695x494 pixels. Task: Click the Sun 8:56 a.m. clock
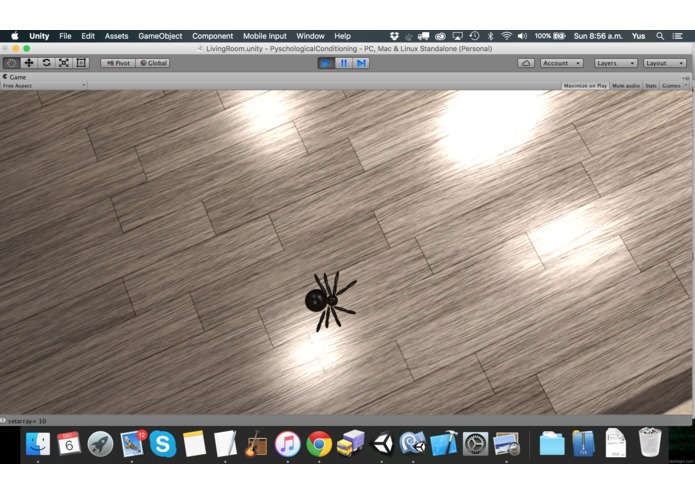point(598,36)
